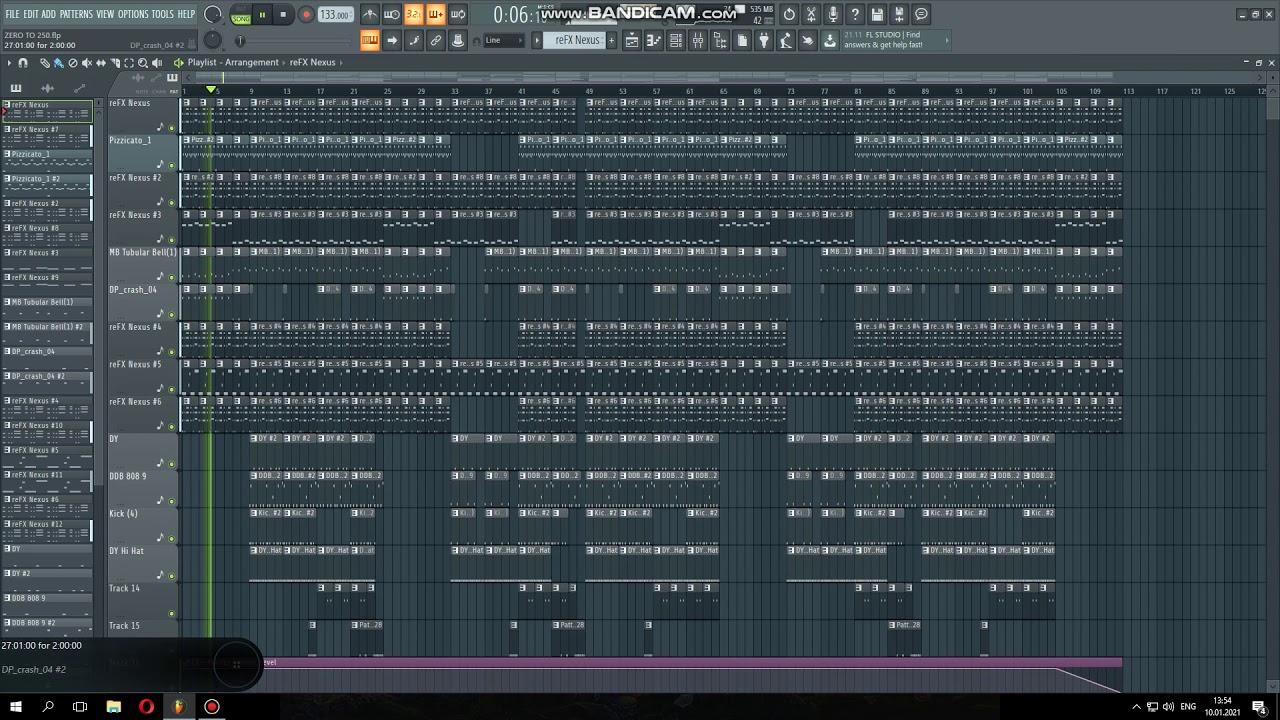Click the Windows Start button
This screenshot has height=720, width=1280.
click(15, 707)
